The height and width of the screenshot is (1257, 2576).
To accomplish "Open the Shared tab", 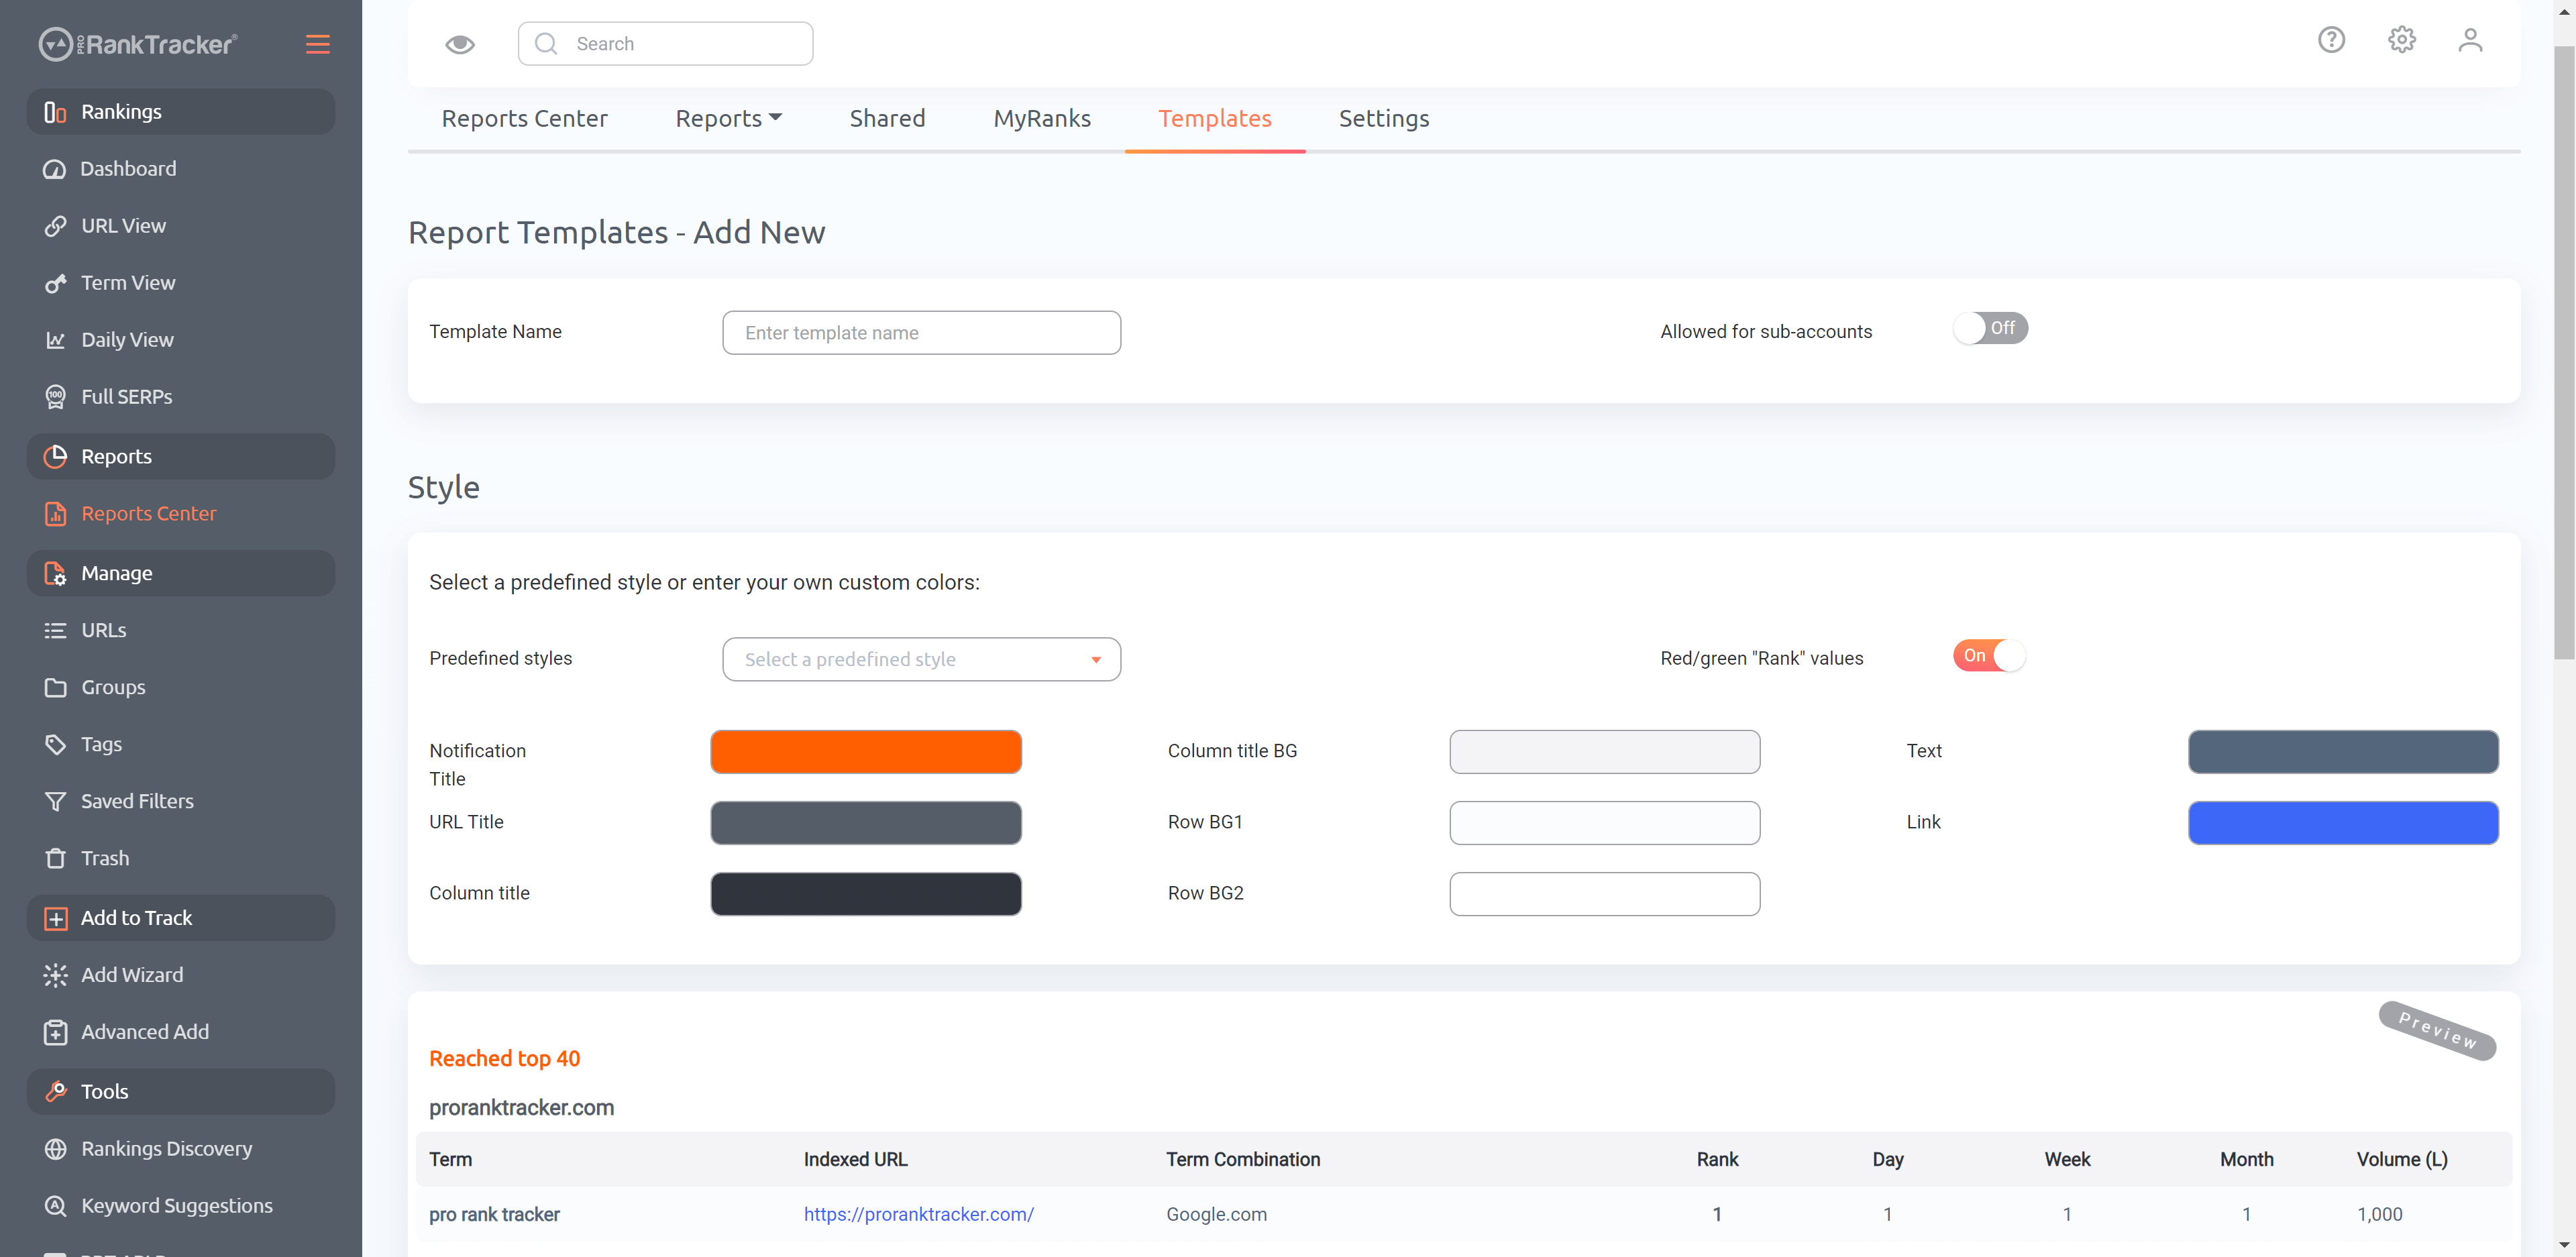I will tap(887, 118).
